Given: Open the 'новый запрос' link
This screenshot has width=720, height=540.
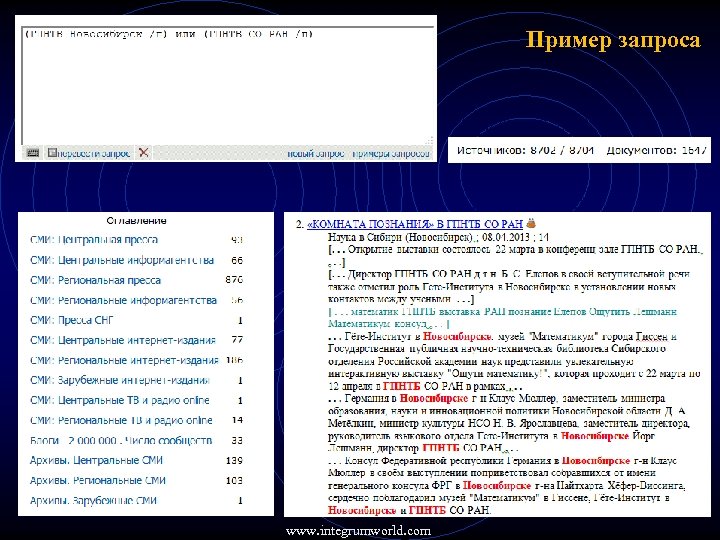Looking at the screenshot, I should point(316,153).
